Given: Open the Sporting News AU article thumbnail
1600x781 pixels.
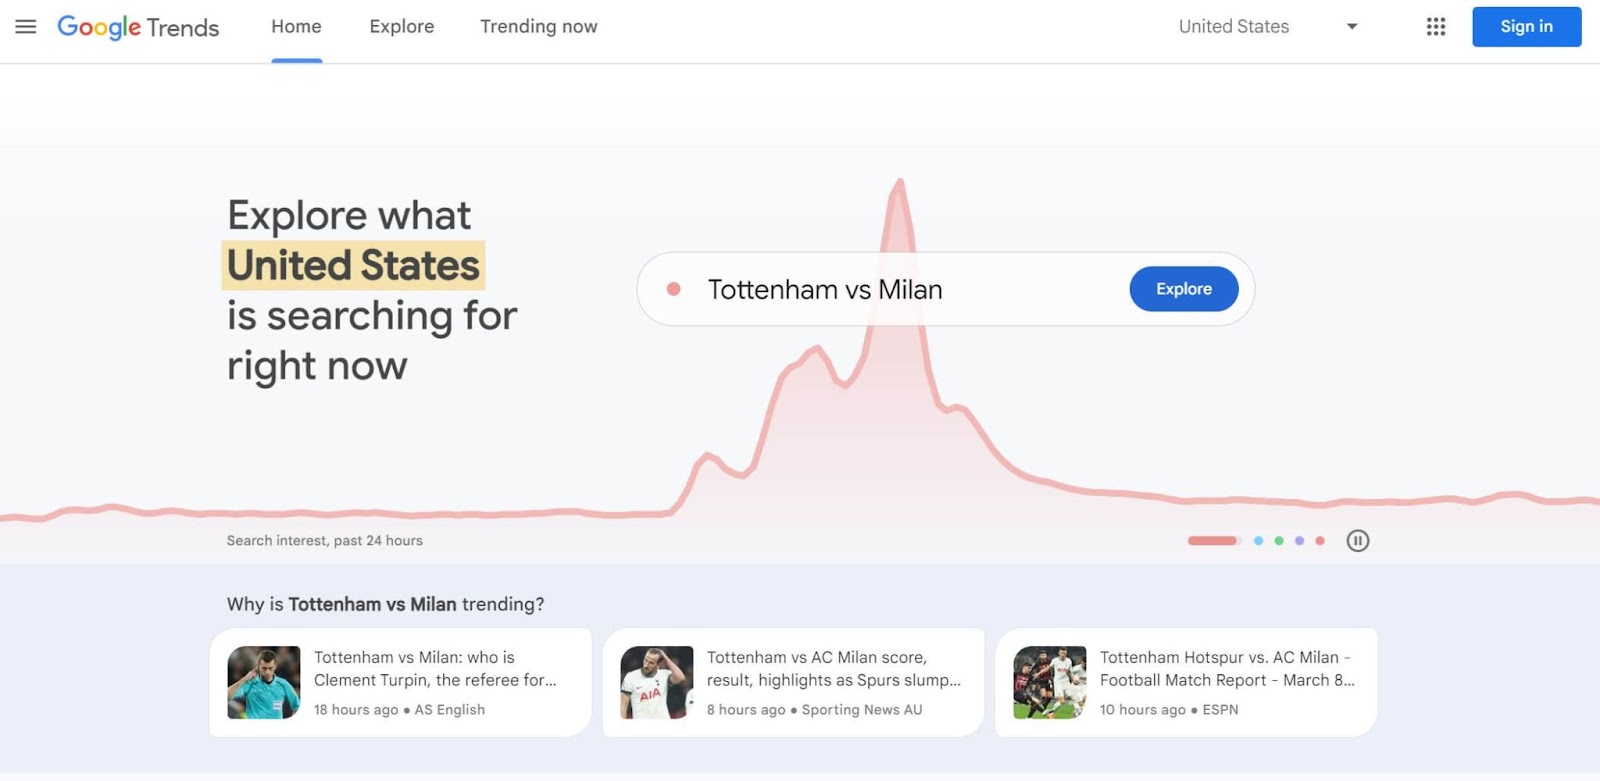Looking at the screenshot, I should pos(656,682).
